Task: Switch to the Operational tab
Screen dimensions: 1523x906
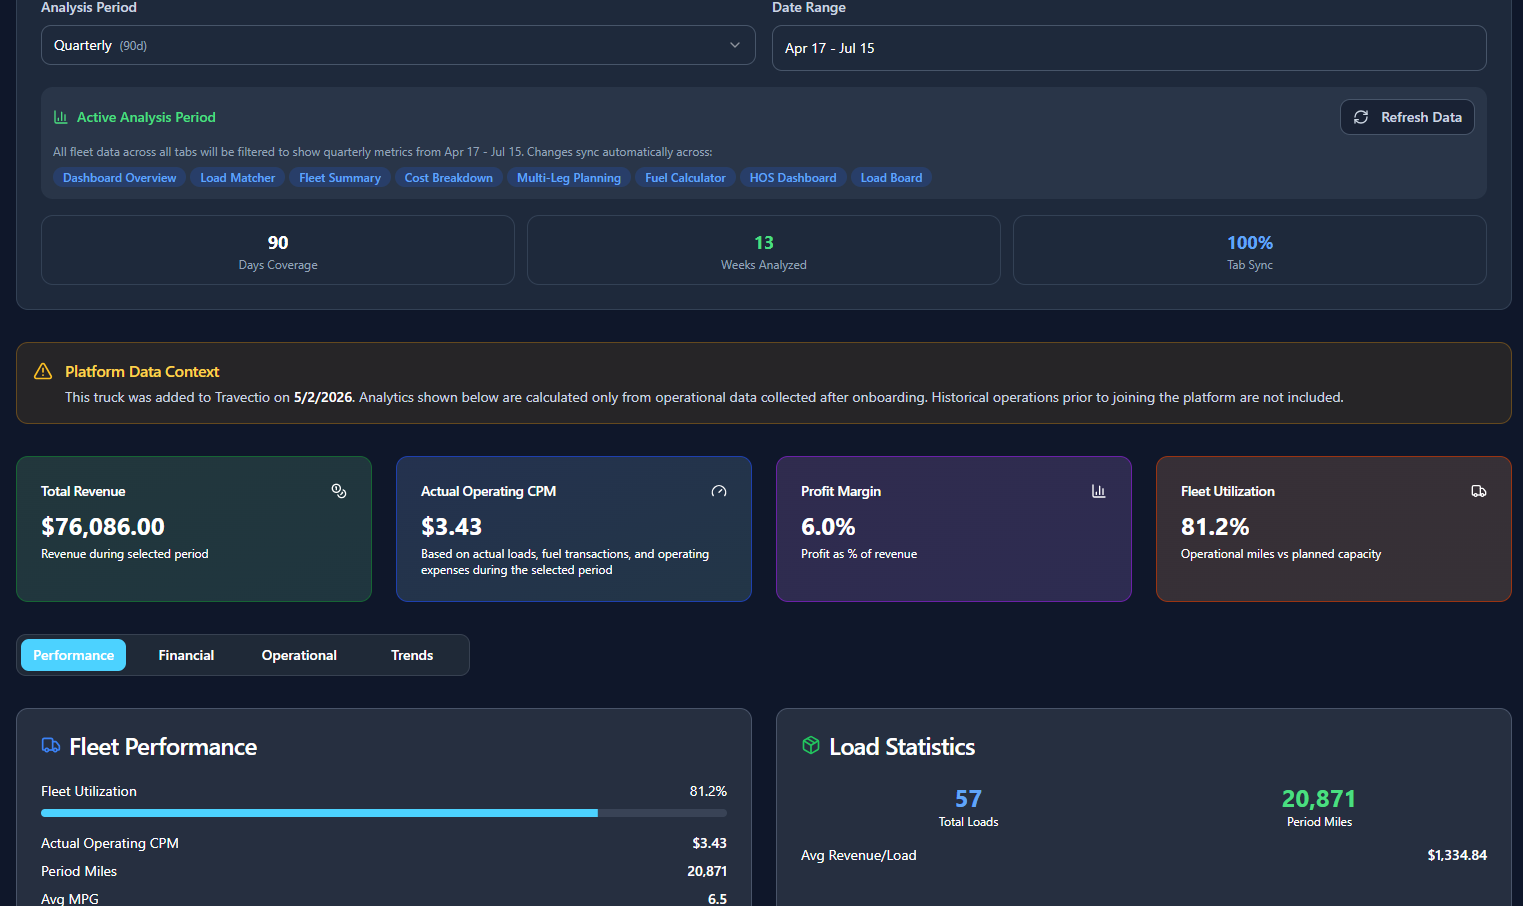Action: click(x=299, y=655)
